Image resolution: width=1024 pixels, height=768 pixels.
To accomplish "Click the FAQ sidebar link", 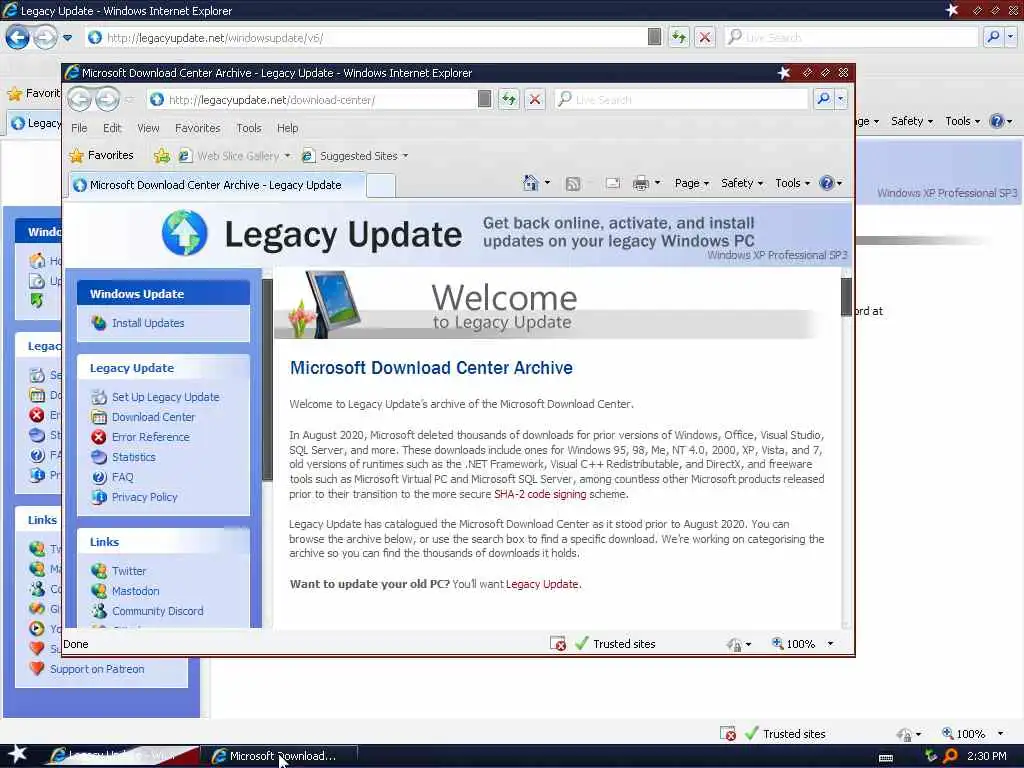I will [x=122, y=477].
